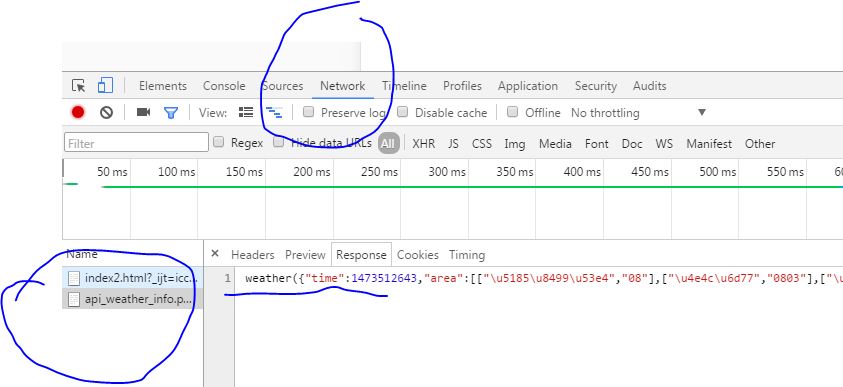
Task: Filter requests by Font
Action: click(x=597, y=144)
